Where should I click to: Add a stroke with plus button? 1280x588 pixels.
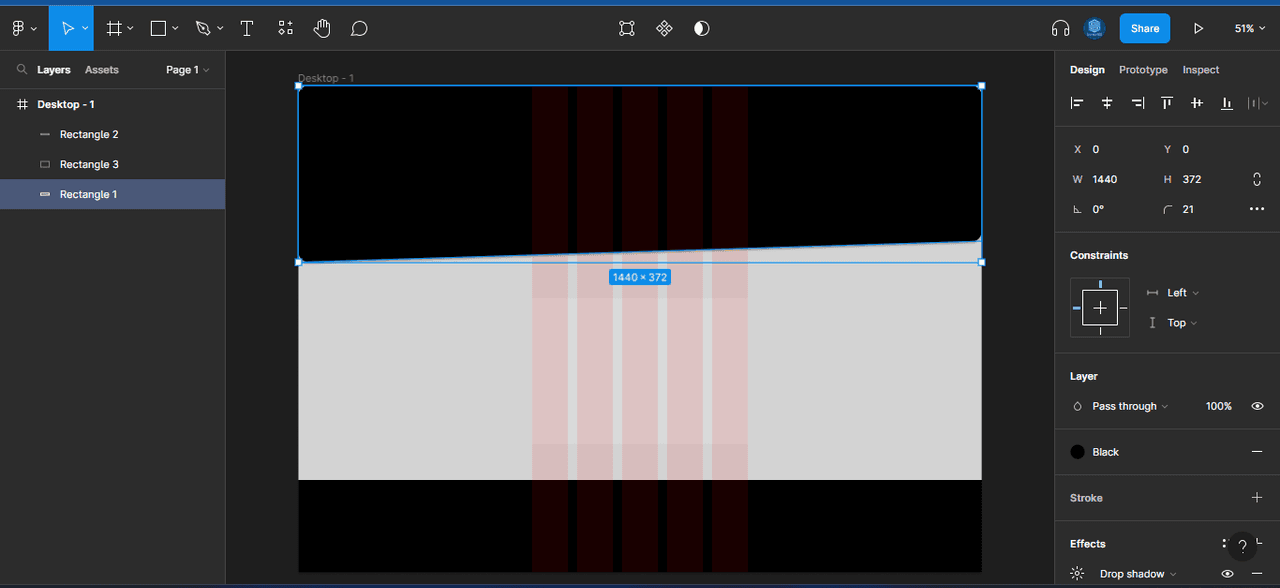(x=1257, y=498)
